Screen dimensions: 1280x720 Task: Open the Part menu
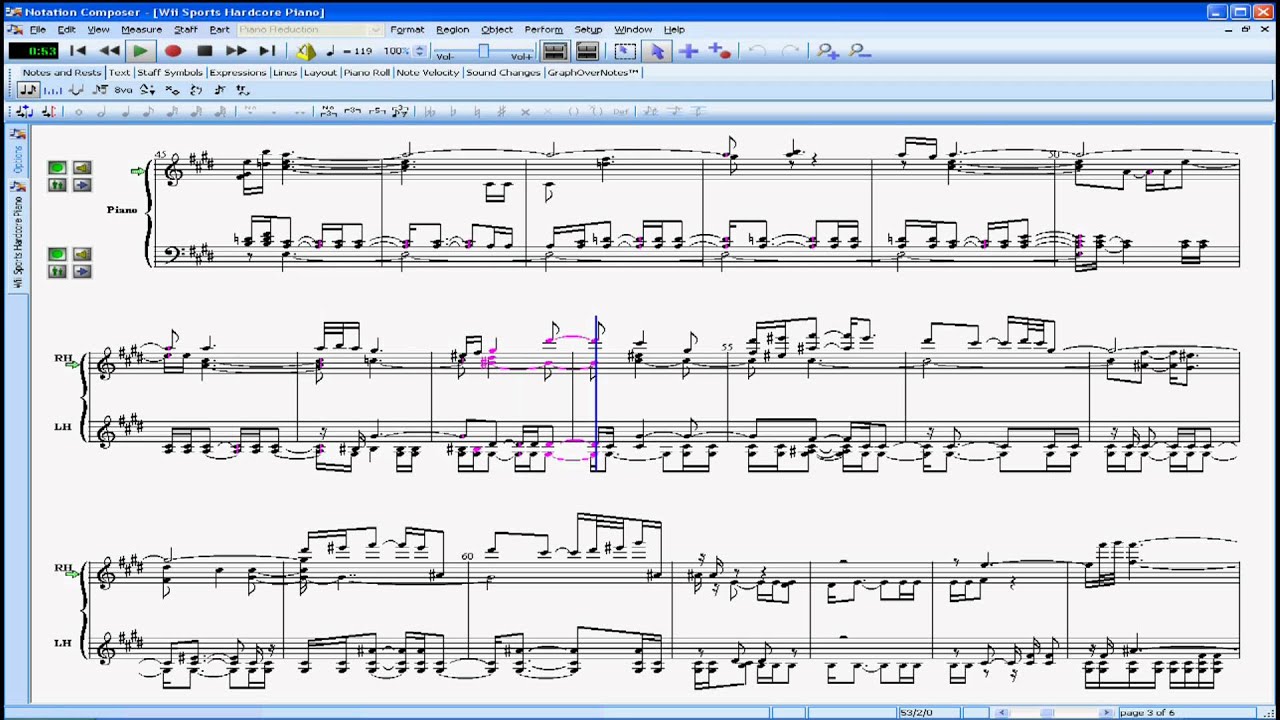(219, 30)
